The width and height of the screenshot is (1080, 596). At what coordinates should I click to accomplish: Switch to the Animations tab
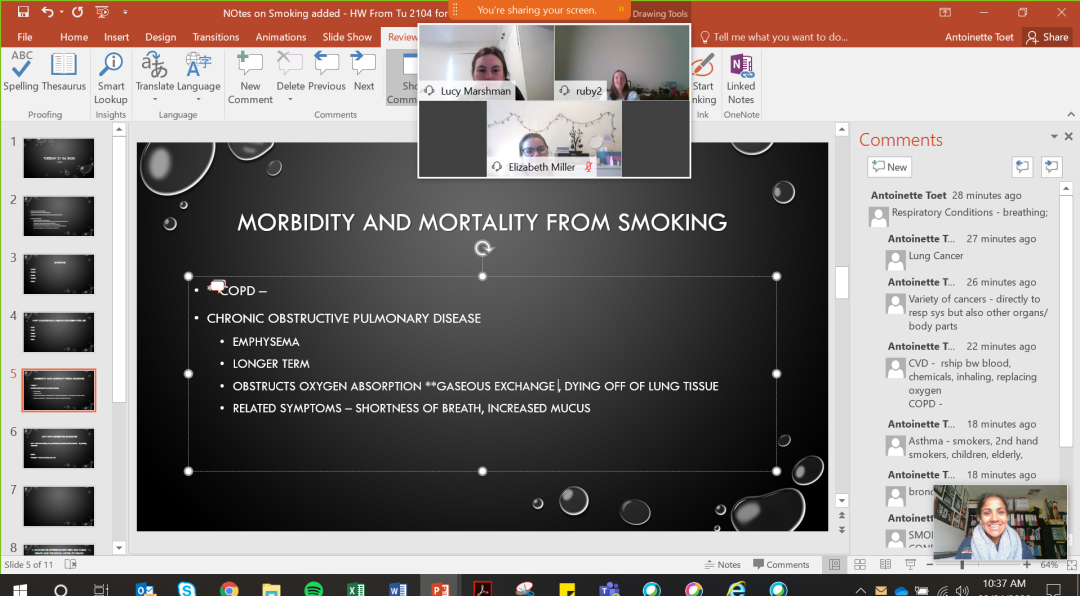coord(280,37)
